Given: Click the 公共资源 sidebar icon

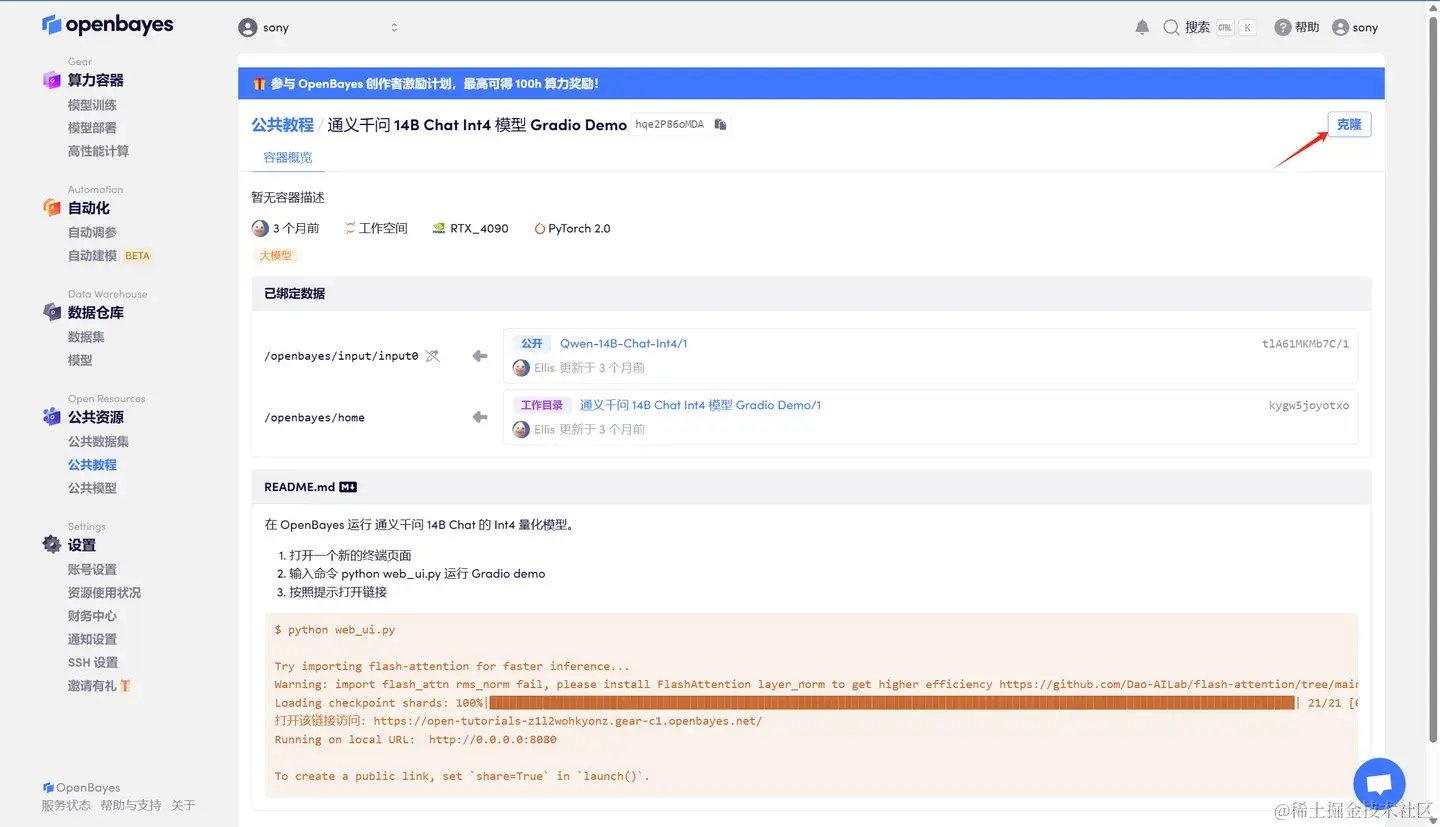Looking at the screenshot, I should click(x=52, y=417).
